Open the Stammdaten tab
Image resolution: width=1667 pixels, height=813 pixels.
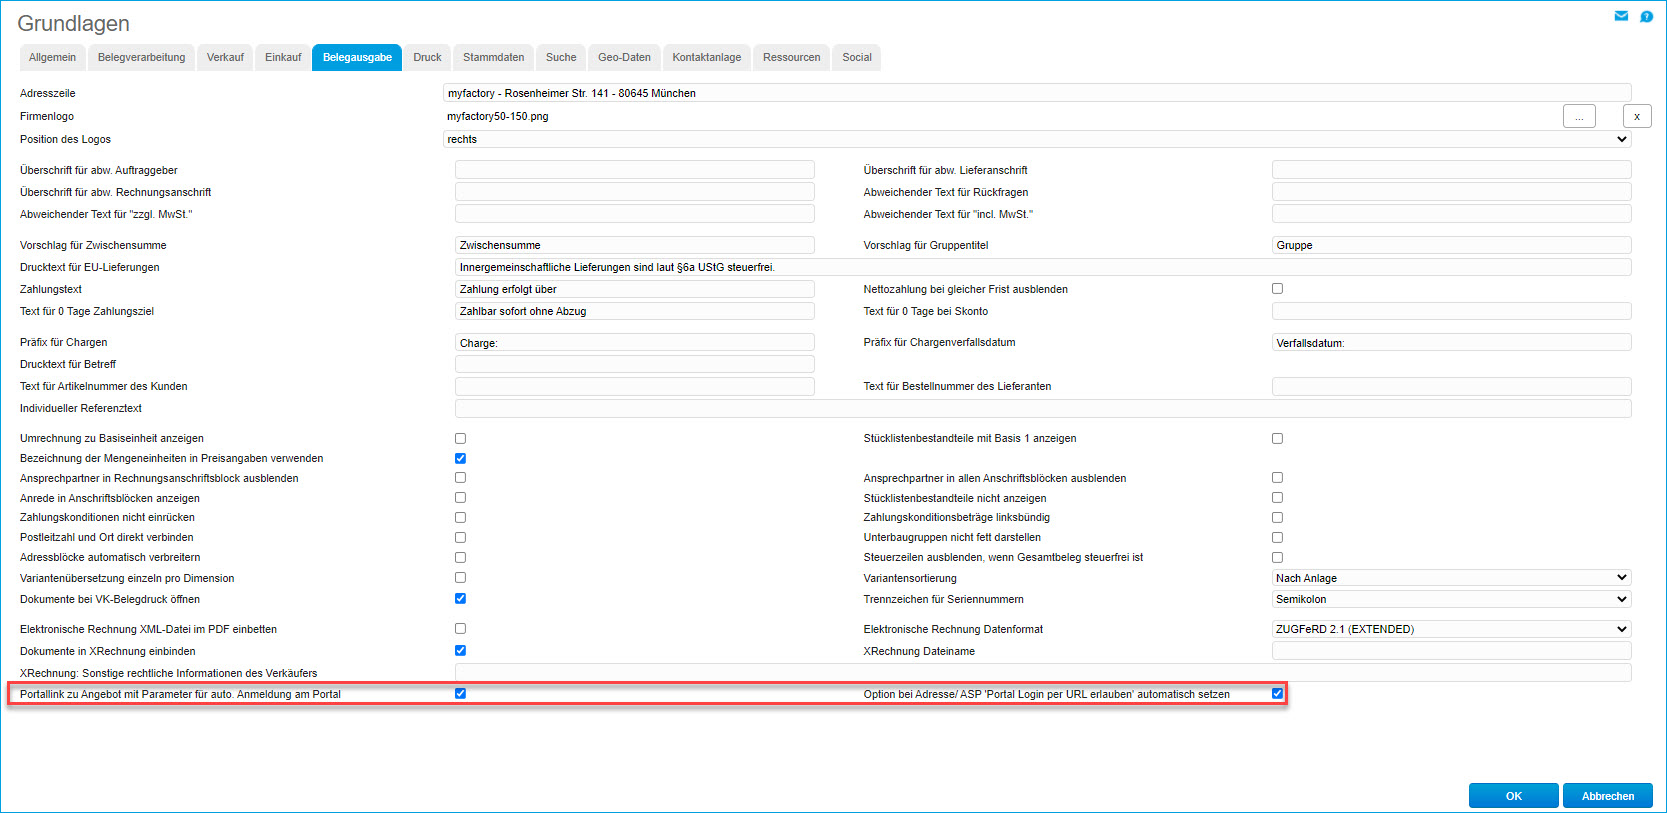pos(493,58)
